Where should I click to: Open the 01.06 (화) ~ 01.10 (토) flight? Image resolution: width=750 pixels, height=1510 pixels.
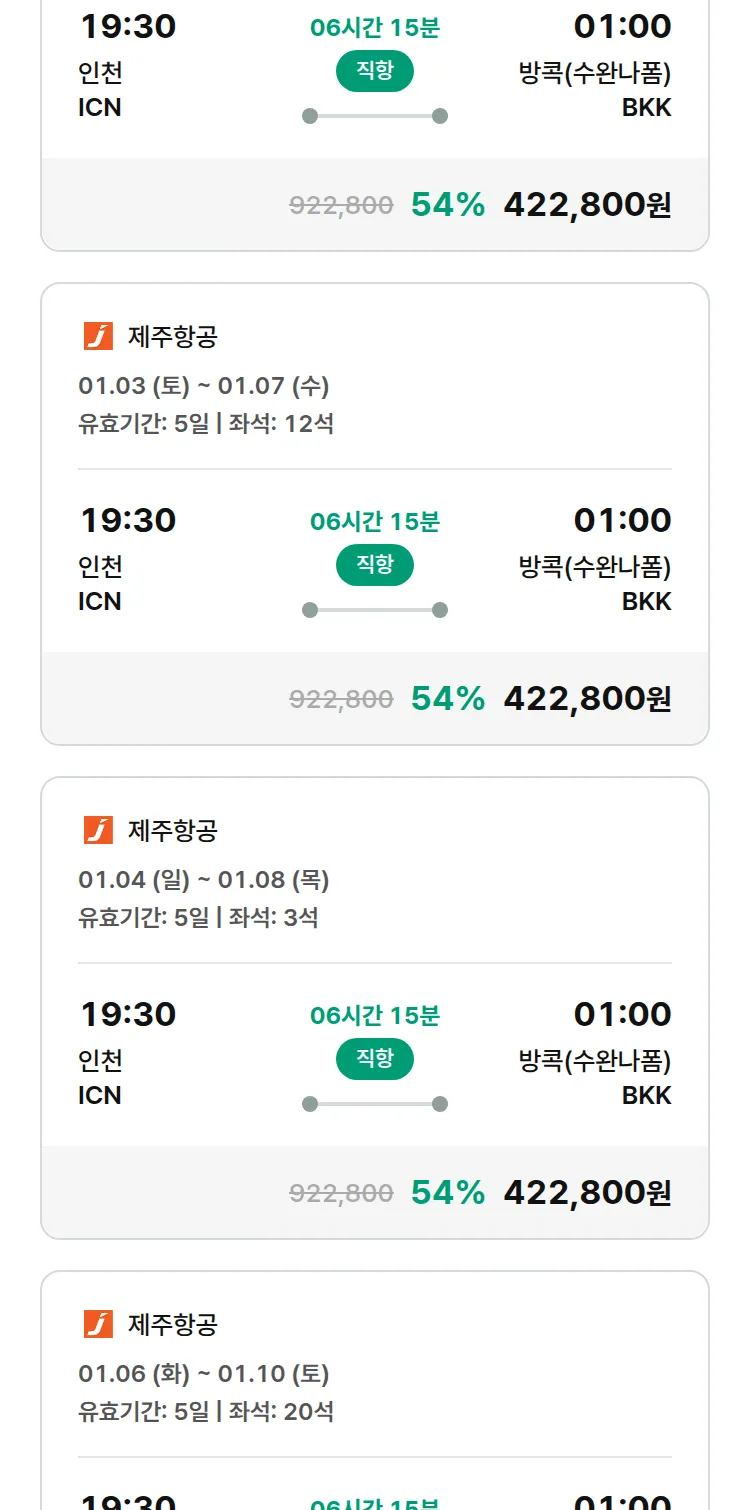tap(204, 1374)
